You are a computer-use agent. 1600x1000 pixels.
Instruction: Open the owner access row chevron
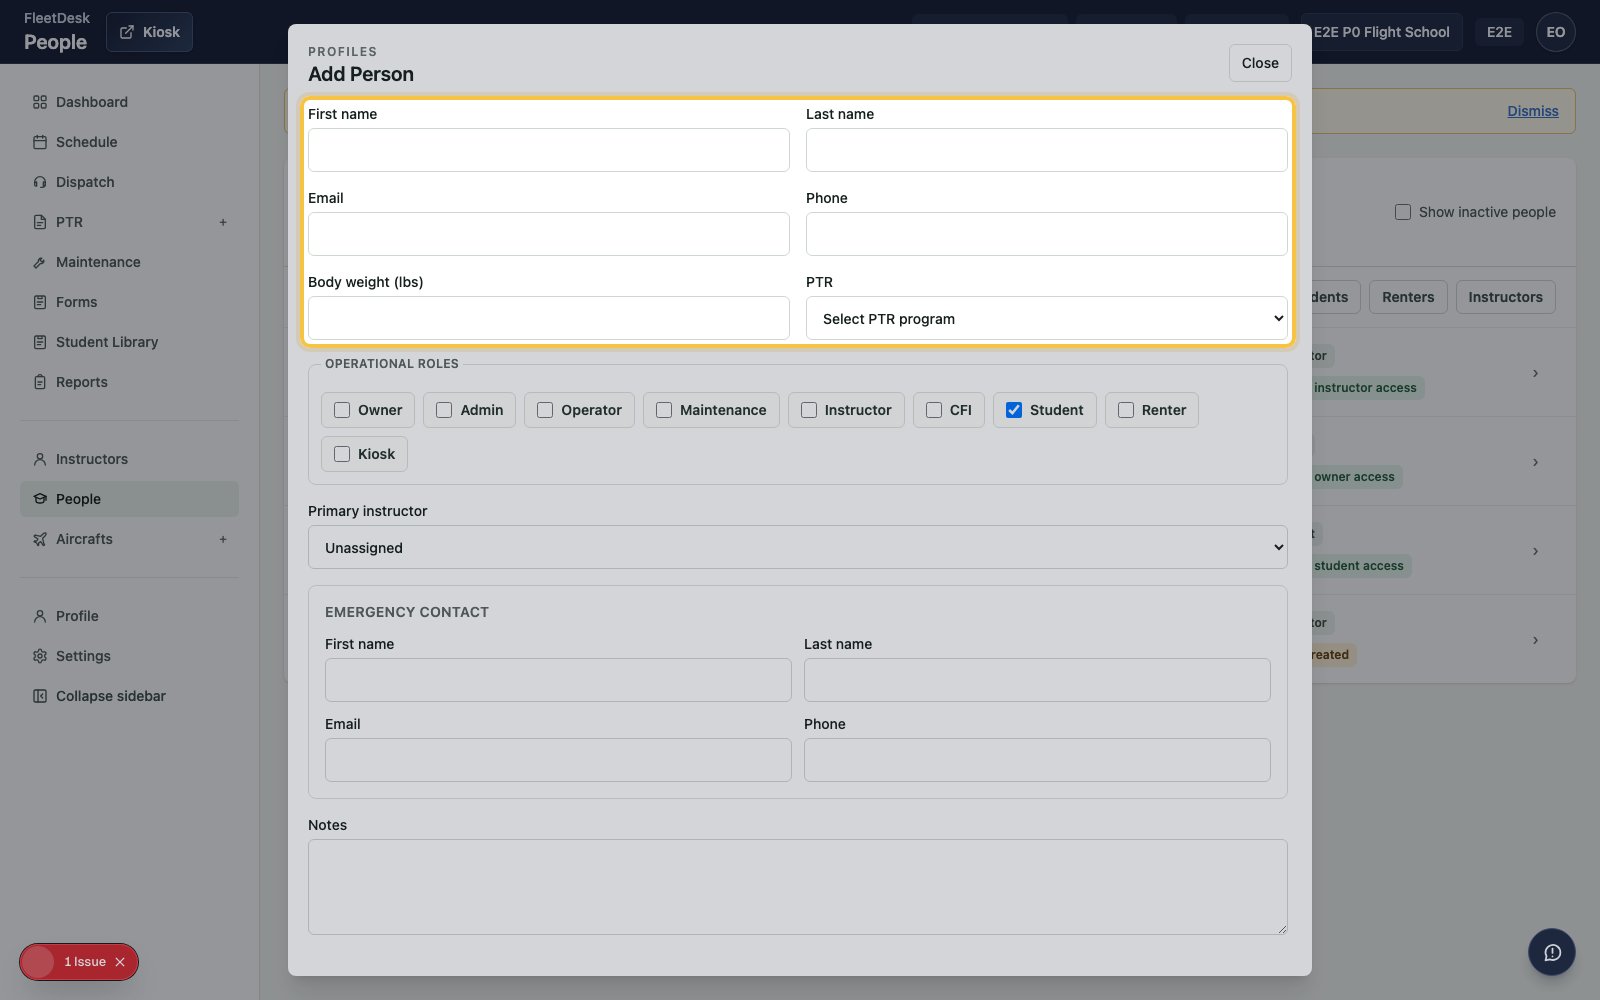pos(1535,462)
